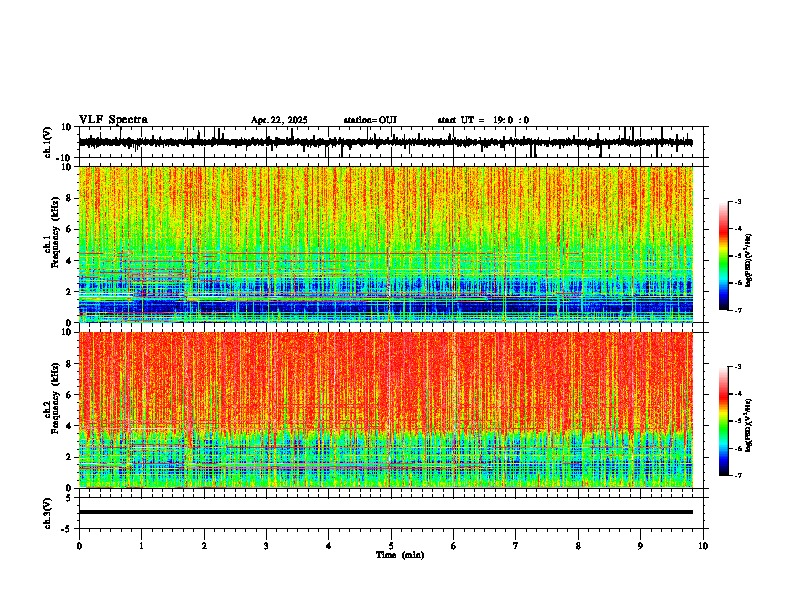
Task: Click time axis tick label "6"
Action: pos(454,546)
